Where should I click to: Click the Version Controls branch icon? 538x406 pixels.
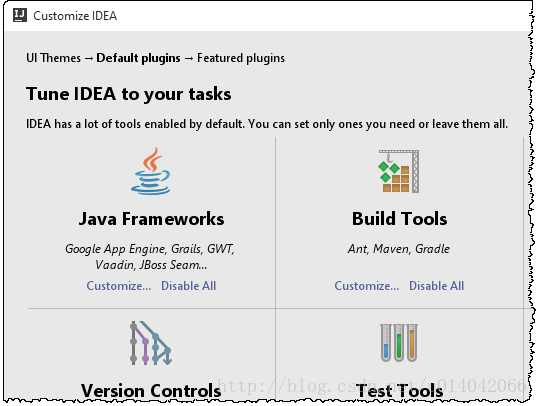pyautogui.click(x=151, y=343)
